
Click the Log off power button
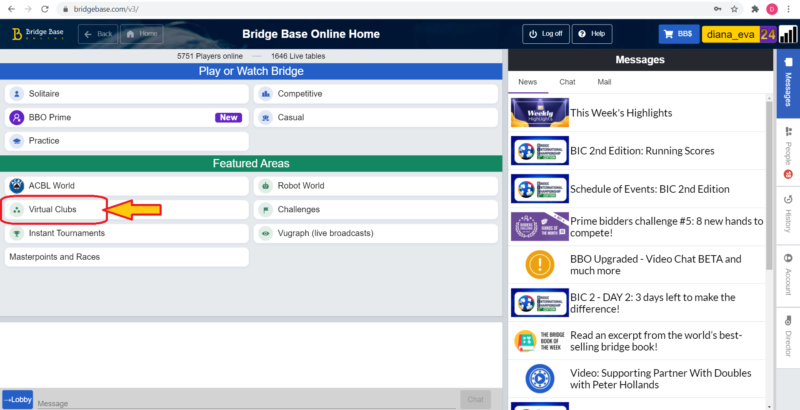pyautogui.click(x=545, y=33)
